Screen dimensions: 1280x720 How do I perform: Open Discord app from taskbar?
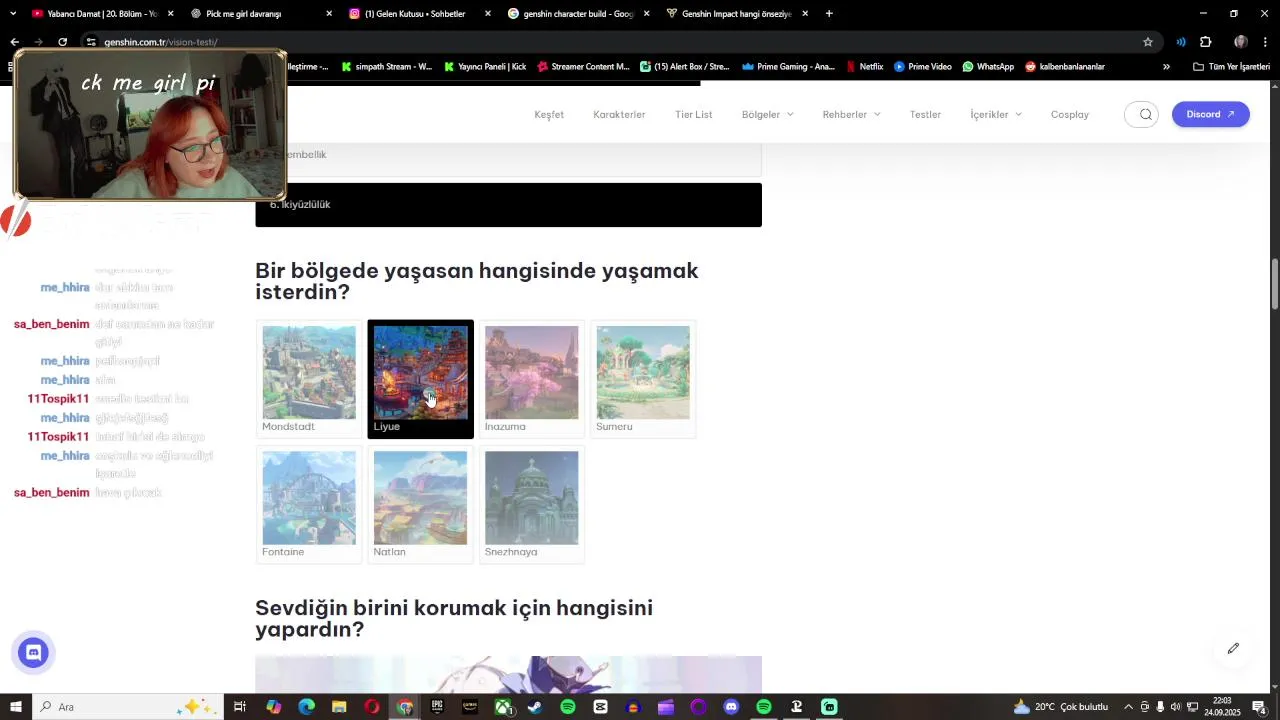tap(731, 707)
